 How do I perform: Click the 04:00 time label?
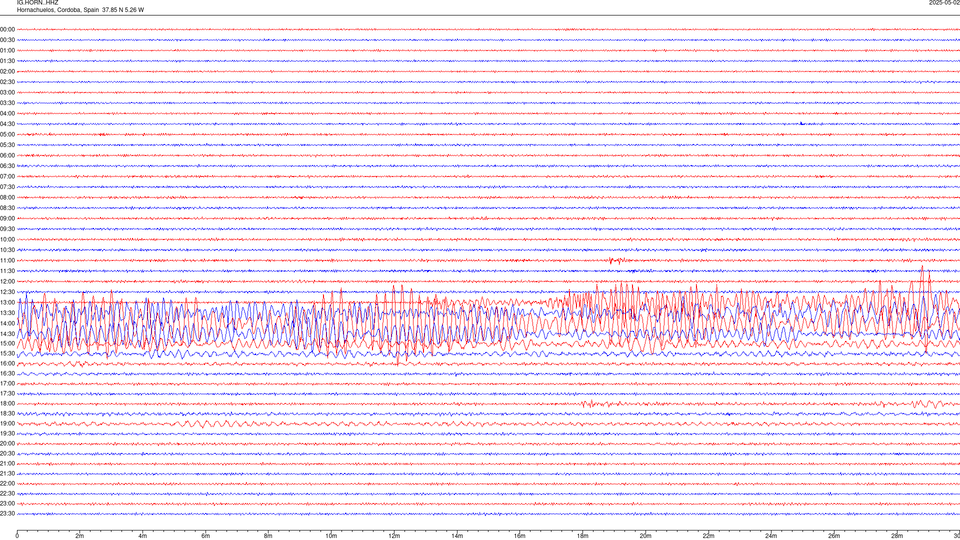click(x=7, y=113)
